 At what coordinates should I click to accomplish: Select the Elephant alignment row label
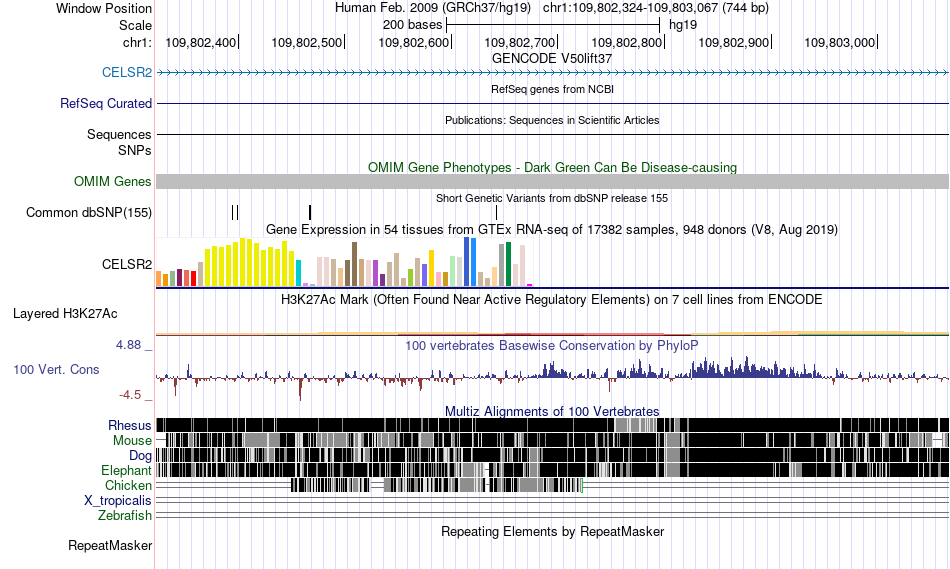tap(127, 471)
